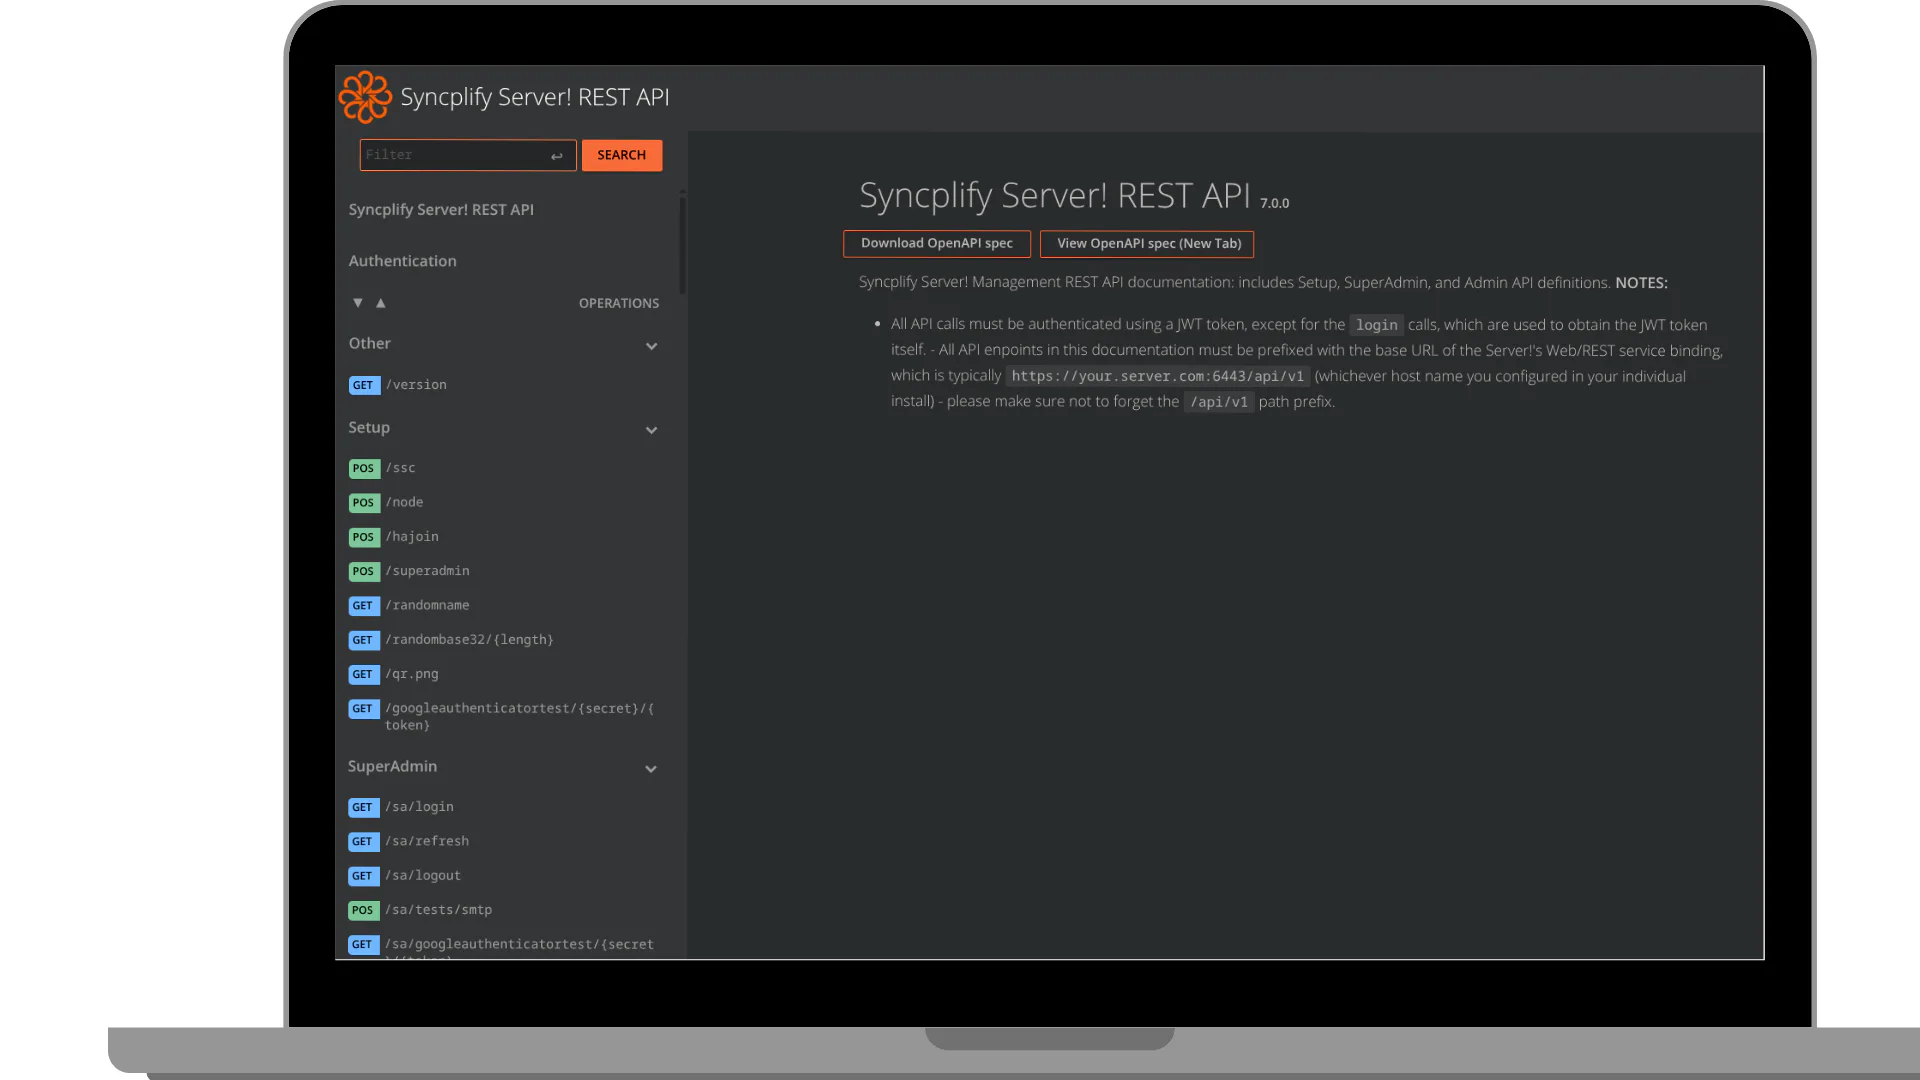Collapse all operations with down triangle
This screenshot has height=1080, width=1920.
point(357,303)
